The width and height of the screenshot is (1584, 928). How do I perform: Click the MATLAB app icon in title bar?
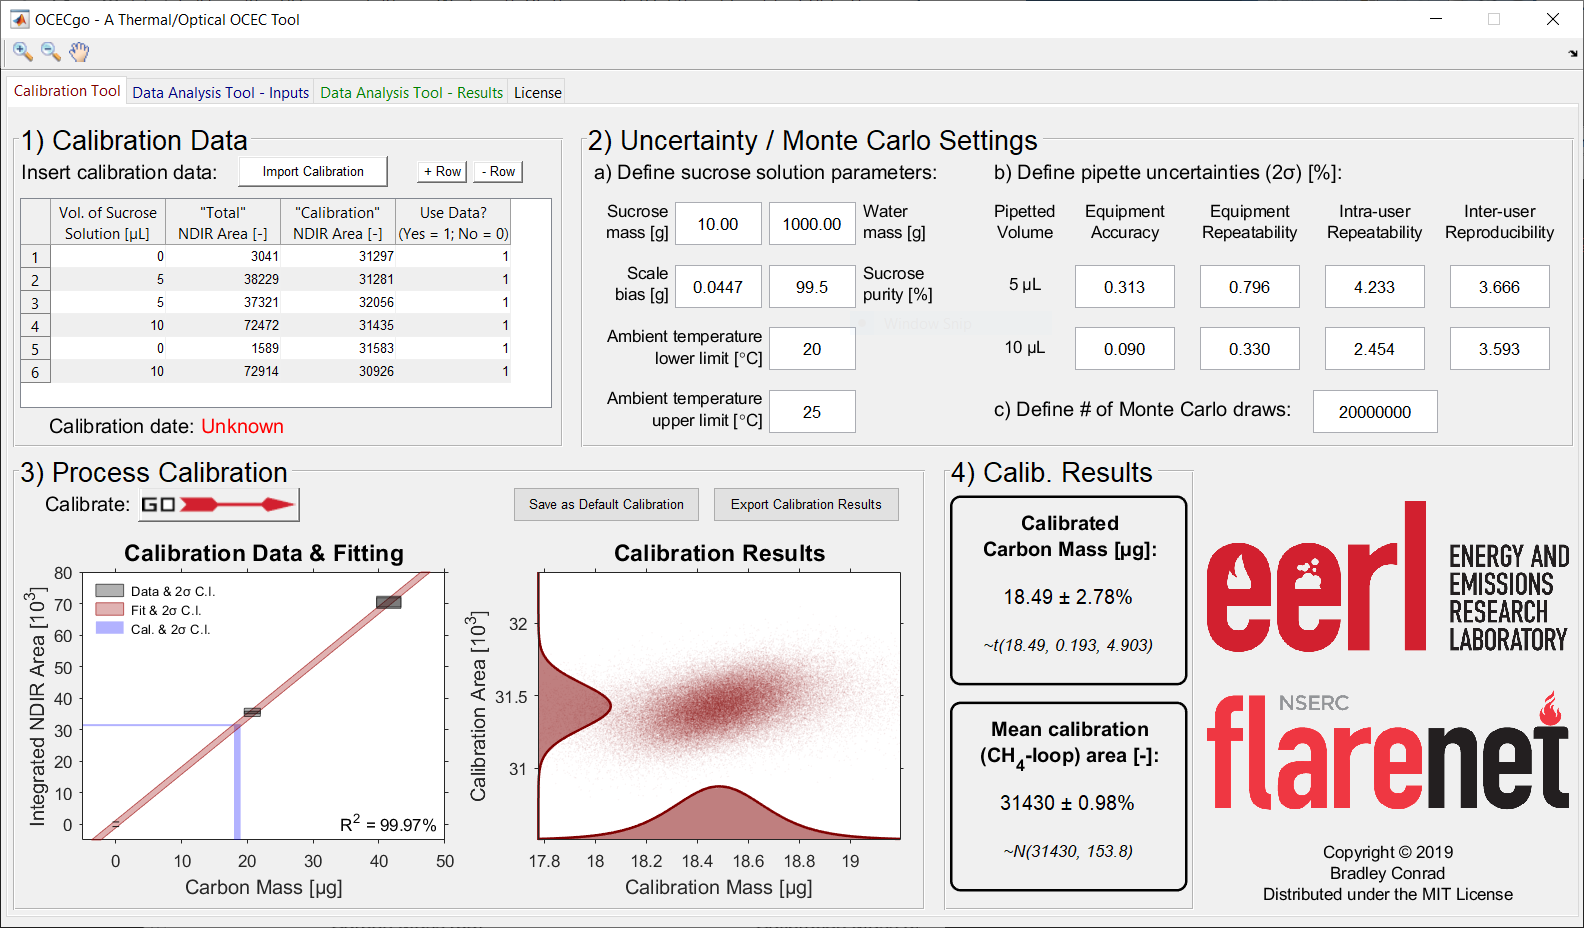tap(20, 19)
